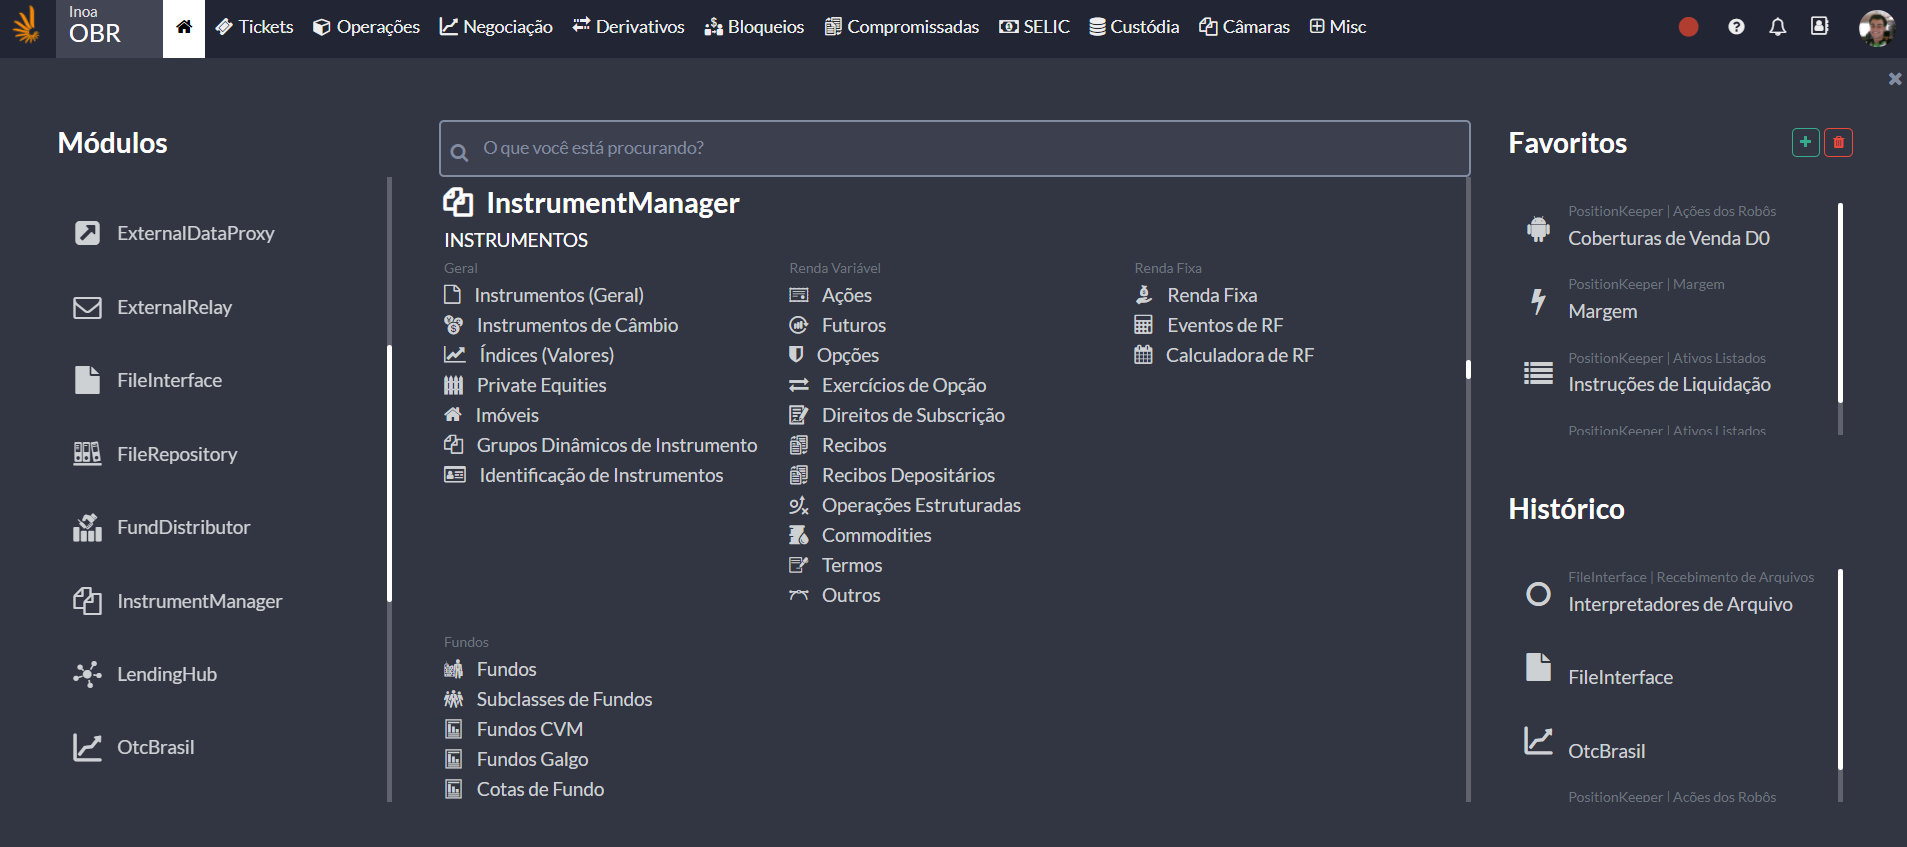This screenshot has height=847, width=1907.
Task: Open the Fundos CVM link
Action: click(x=529, y=729)
